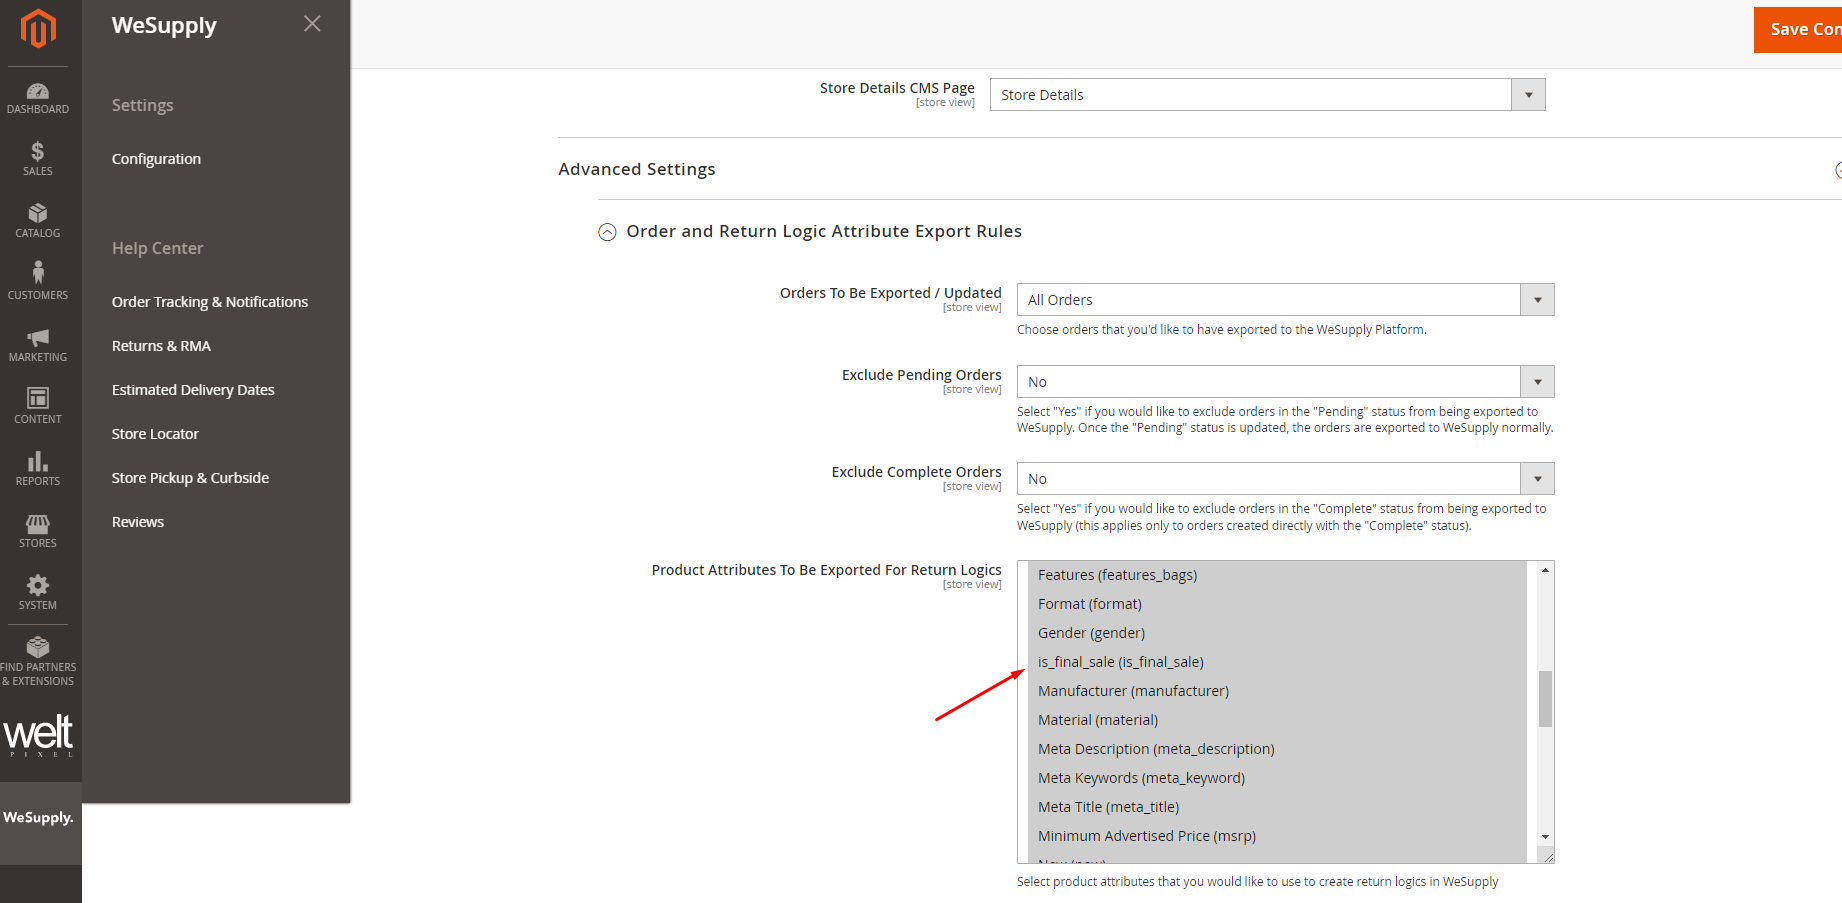Click the Magento logo icon

click(38, 29)
